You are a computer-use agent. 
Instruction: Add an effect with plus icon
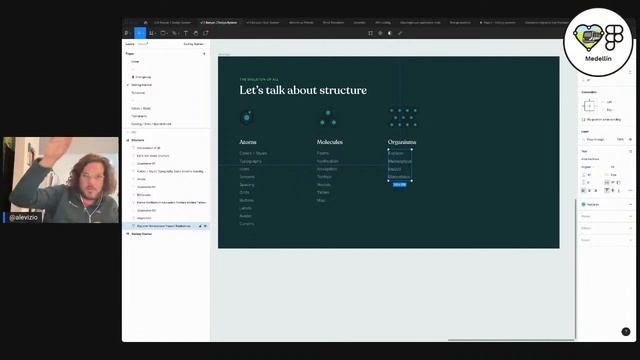630,228
